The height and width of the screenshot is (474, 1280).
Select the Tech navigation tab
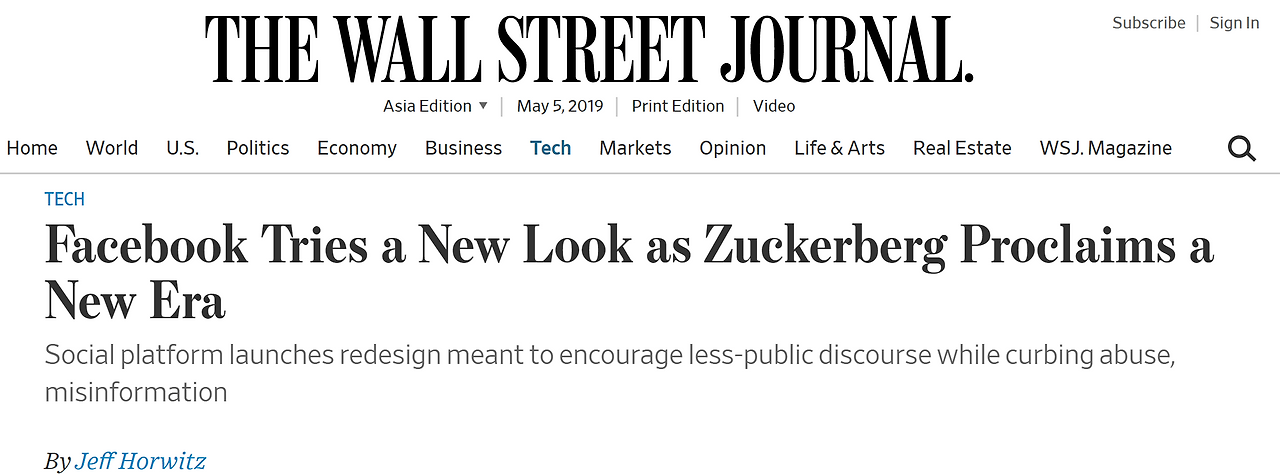click(550, 148)
